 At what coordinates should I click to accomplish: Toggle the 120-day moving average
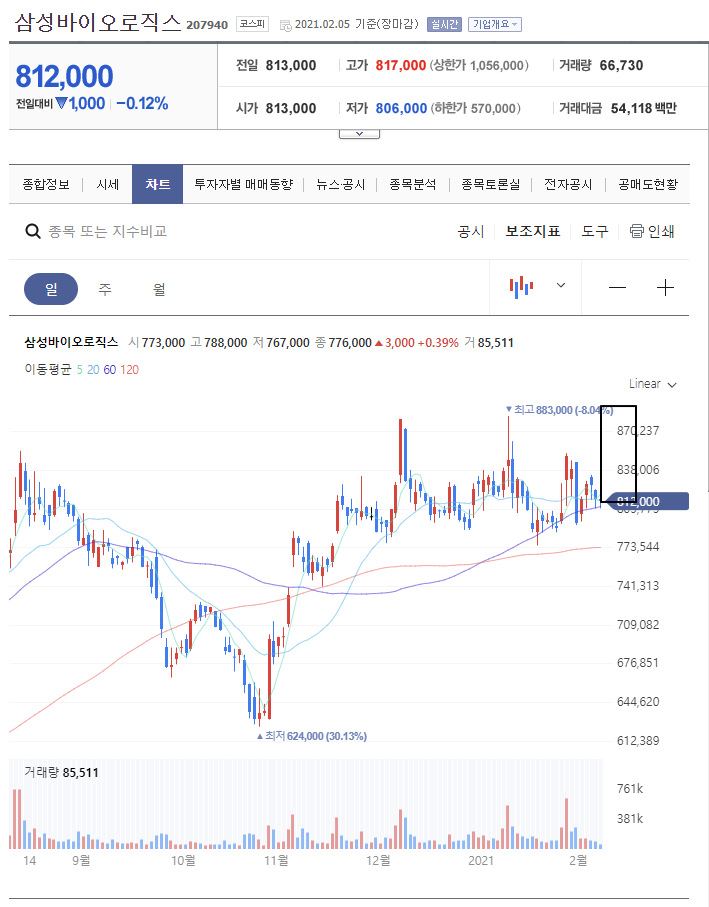(130, 370)
